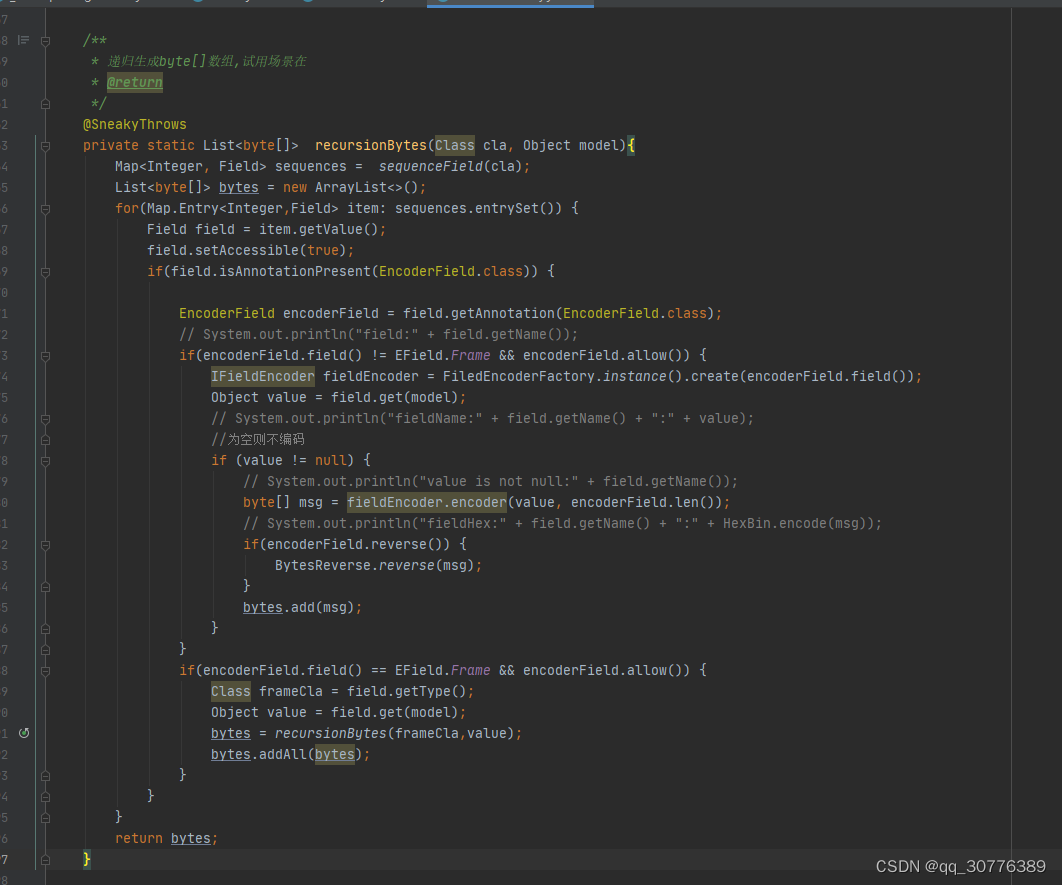This screenshot has width=1062, height=885.
Task: Click the recursionBytes method name in declaration
Action: (370, 146)
